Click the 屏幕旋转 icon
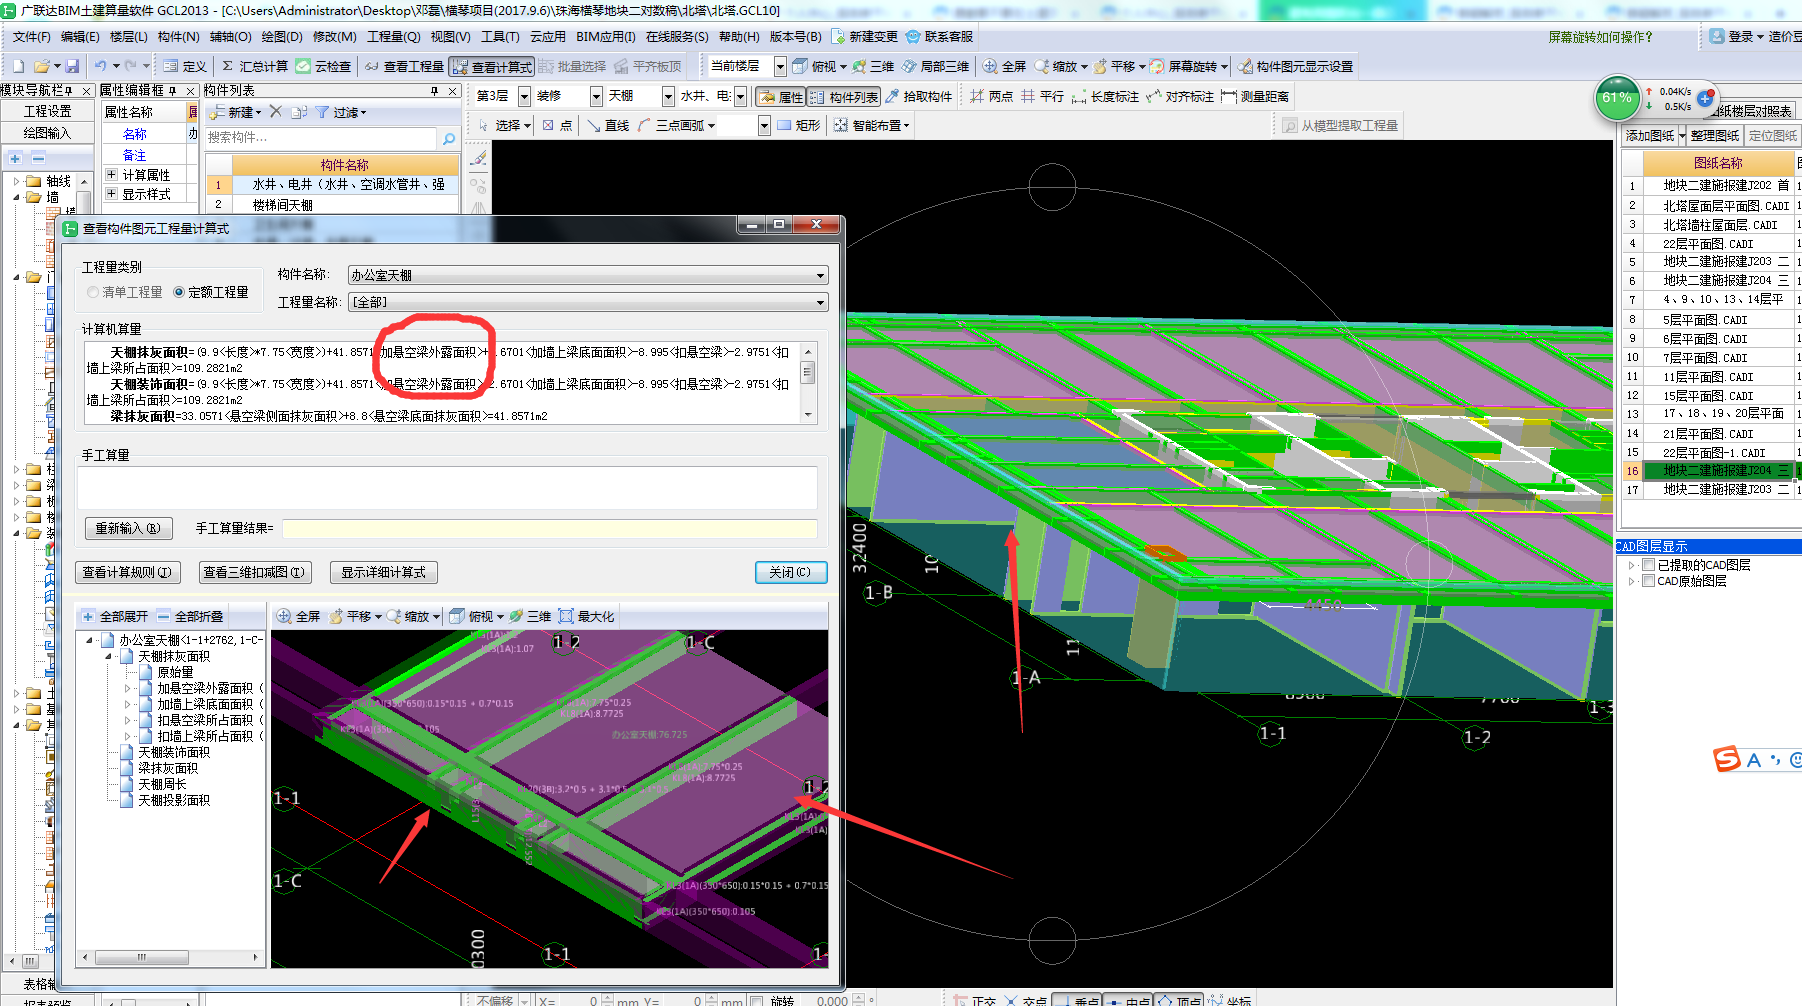 pyautogui.click(x=1157, y=66)
